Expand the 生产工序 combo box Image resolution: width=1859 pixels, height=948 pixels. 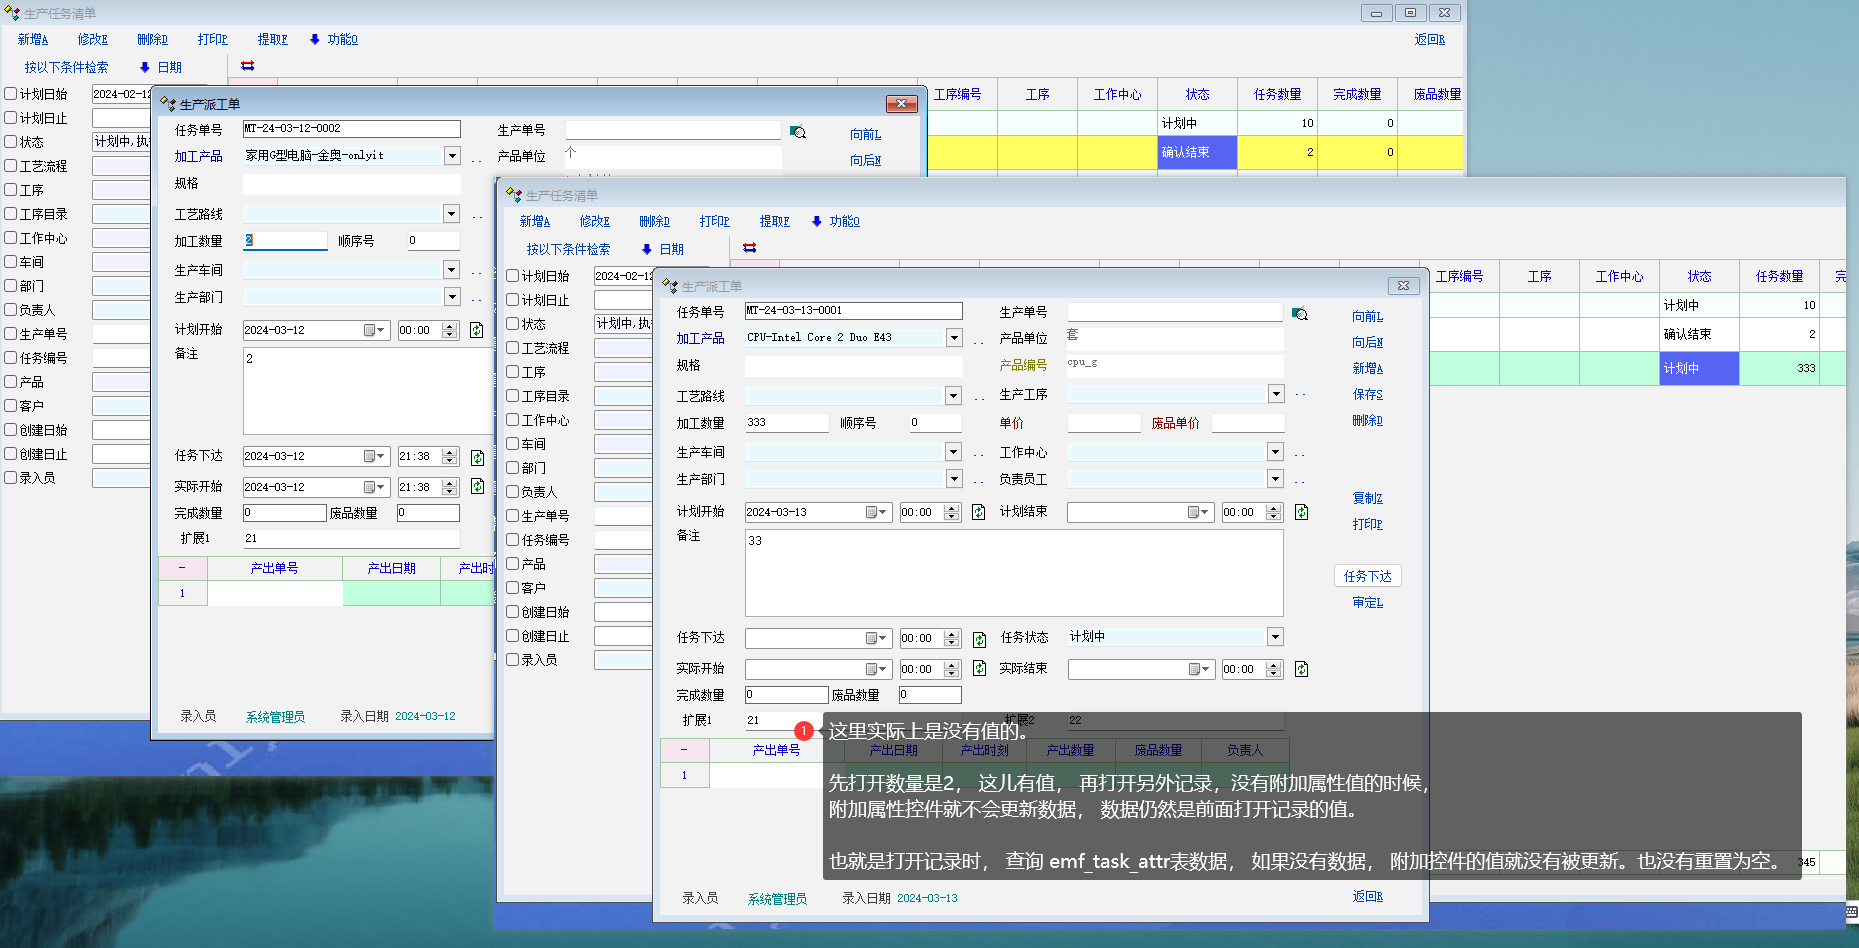(1276, 394)
